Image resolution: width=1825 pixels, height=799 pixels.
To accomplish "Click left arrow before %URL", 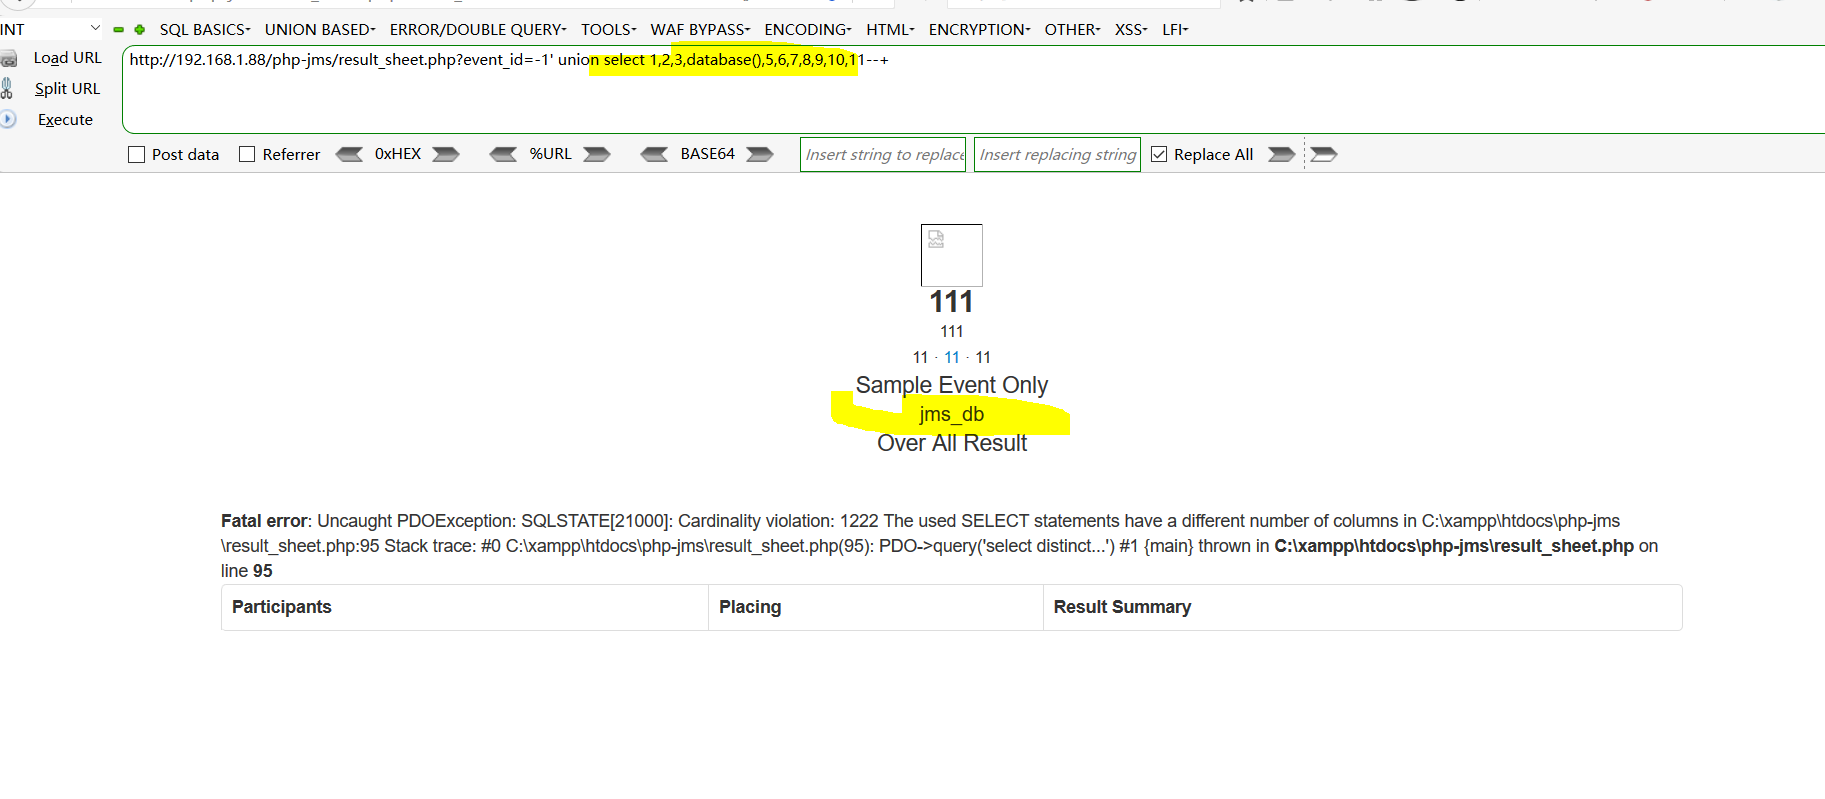I will tap(503, 154).
